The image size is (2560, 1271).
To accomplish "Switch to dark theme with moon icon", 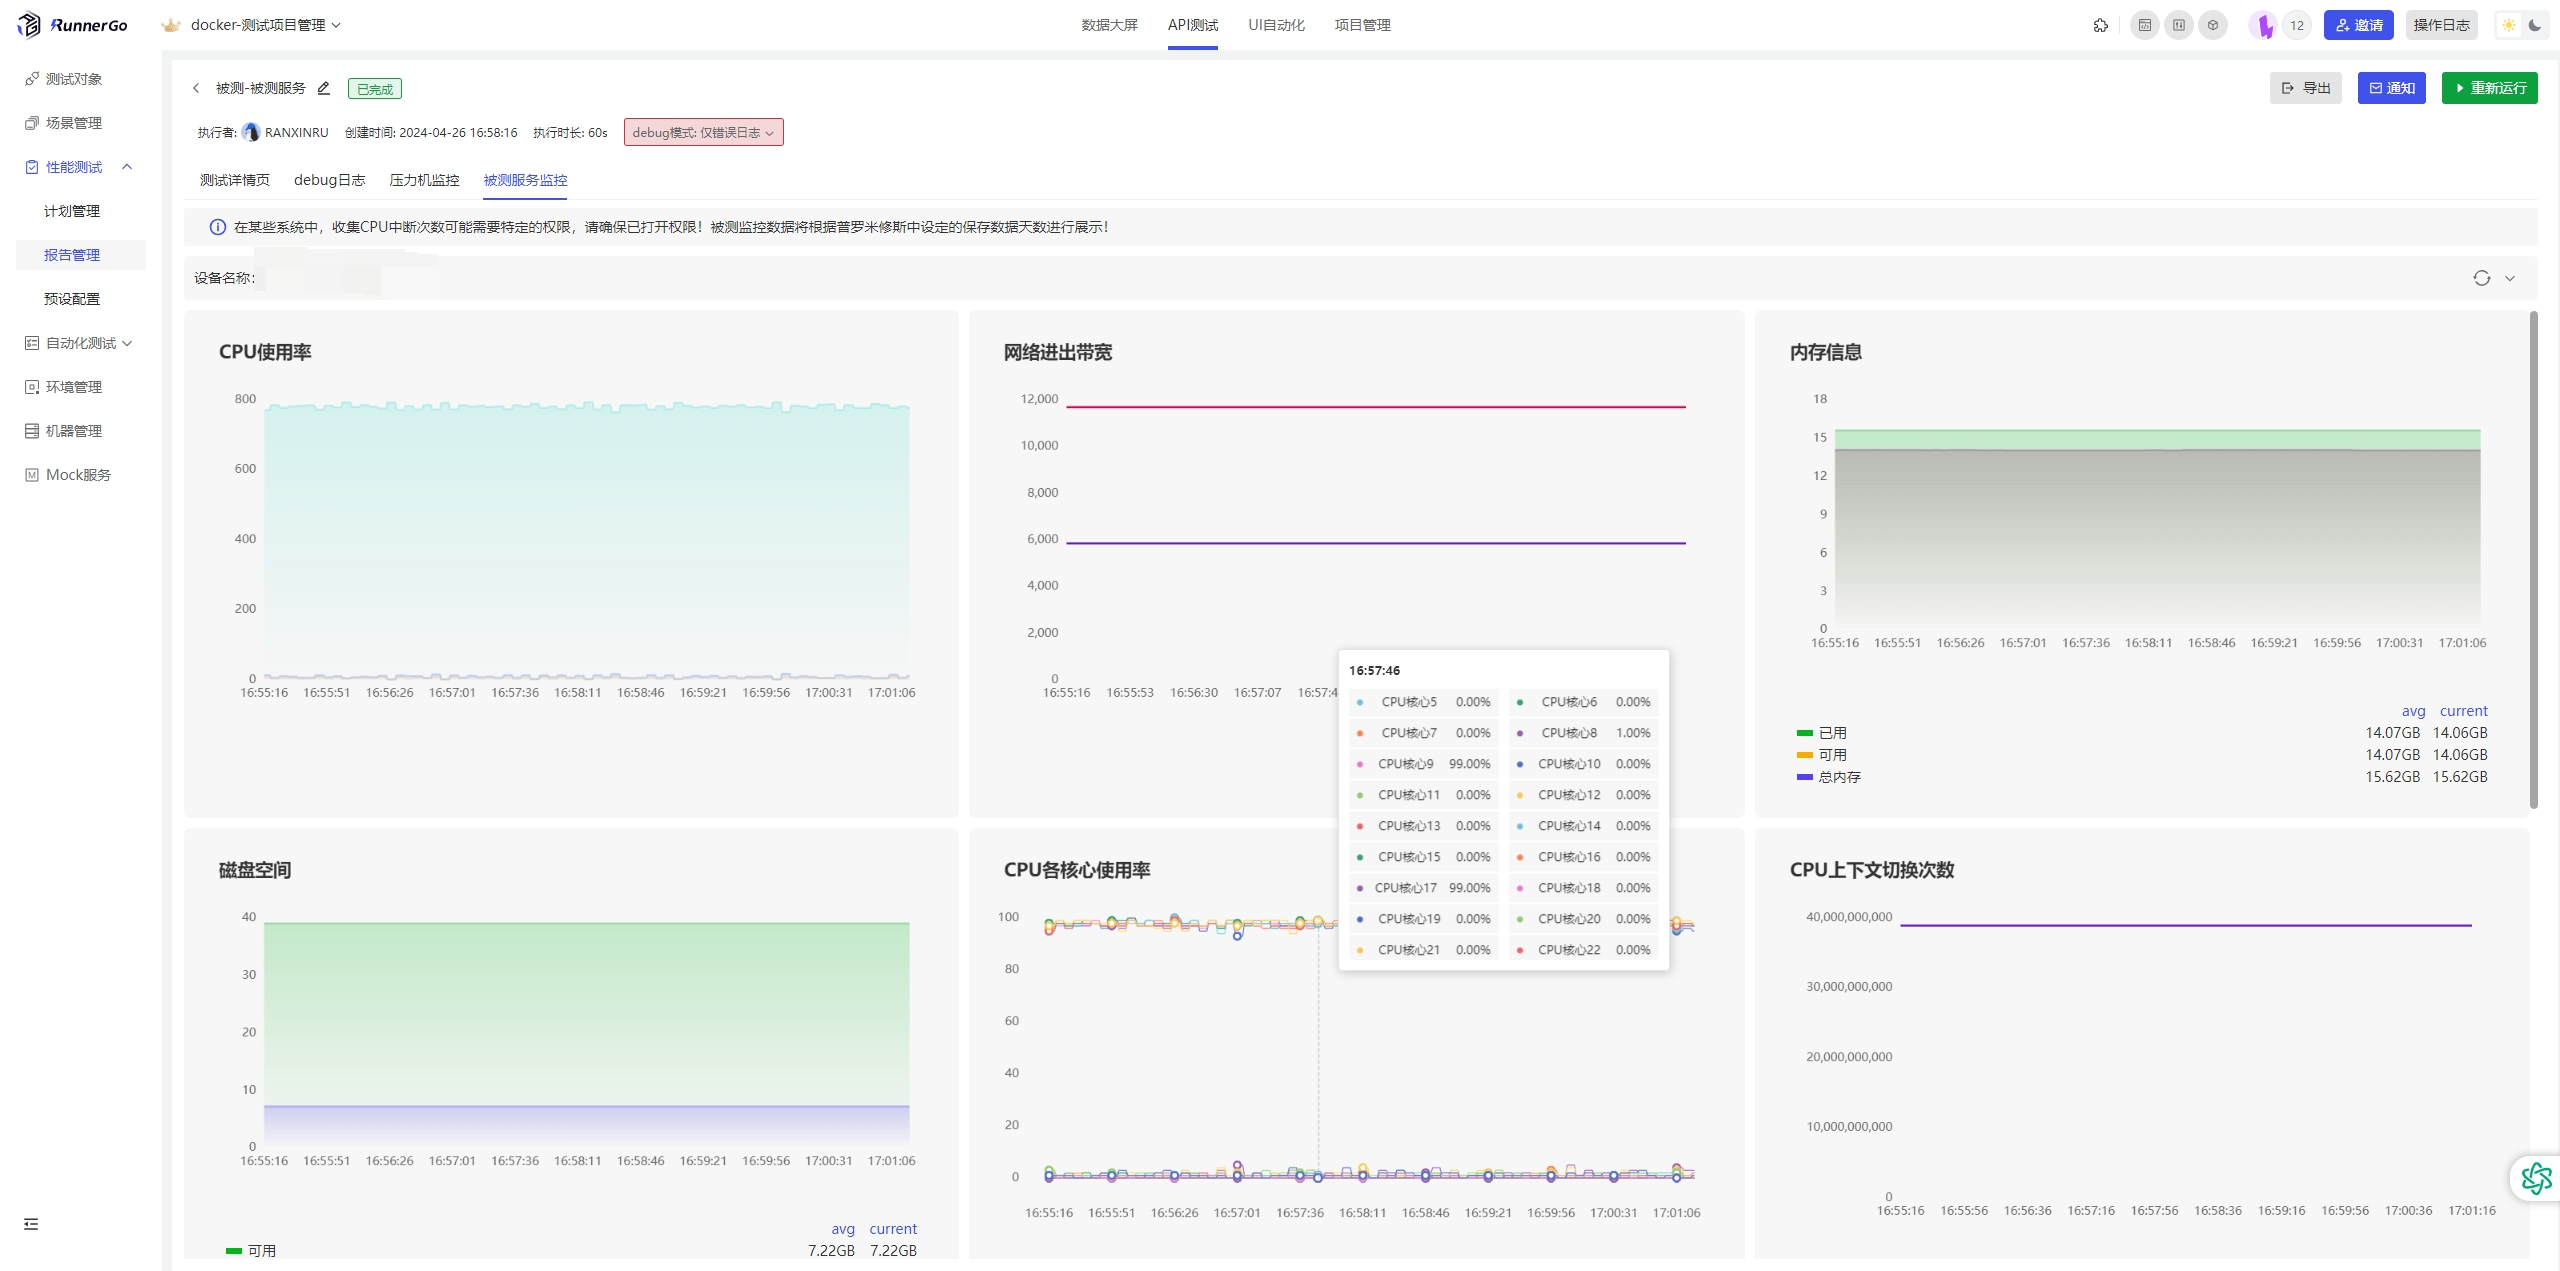I will [2535, 25].
